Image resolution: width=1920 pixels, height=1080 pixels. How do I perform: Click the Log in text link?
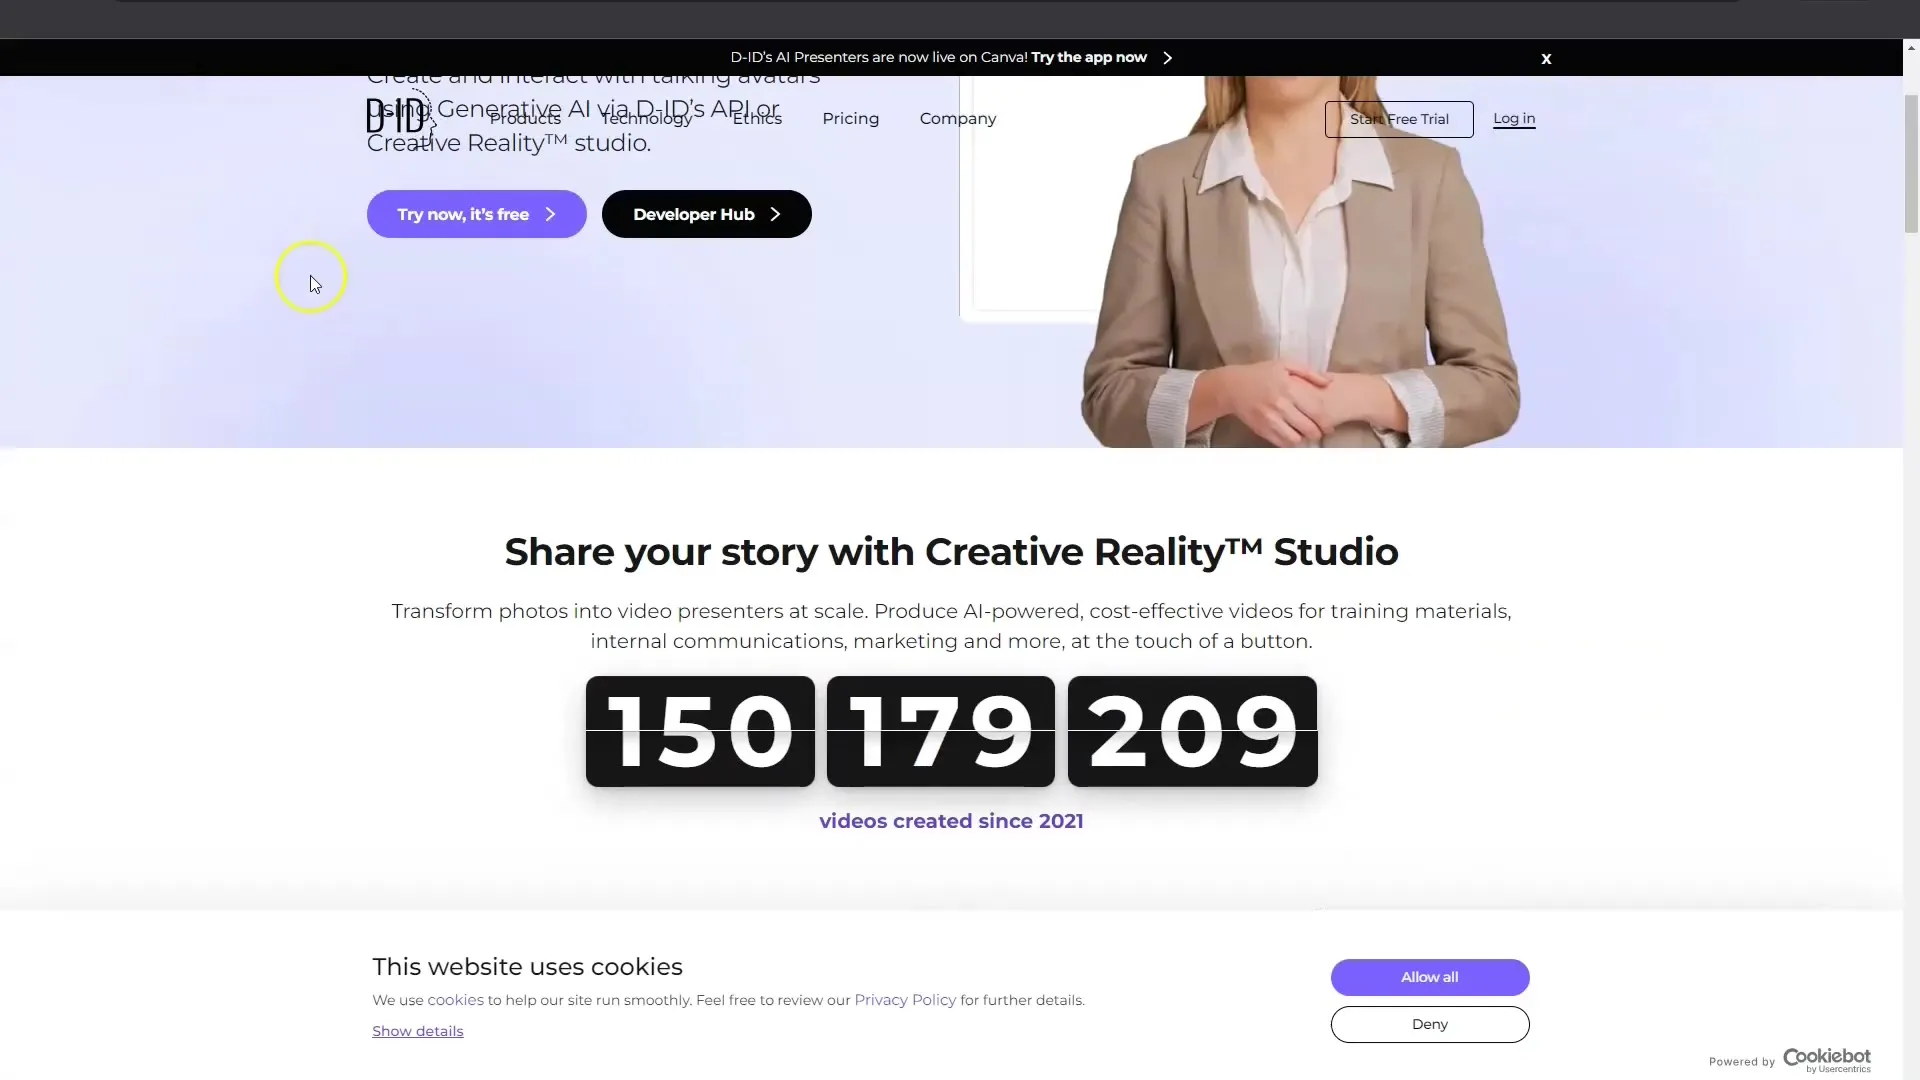point(1514,117)
